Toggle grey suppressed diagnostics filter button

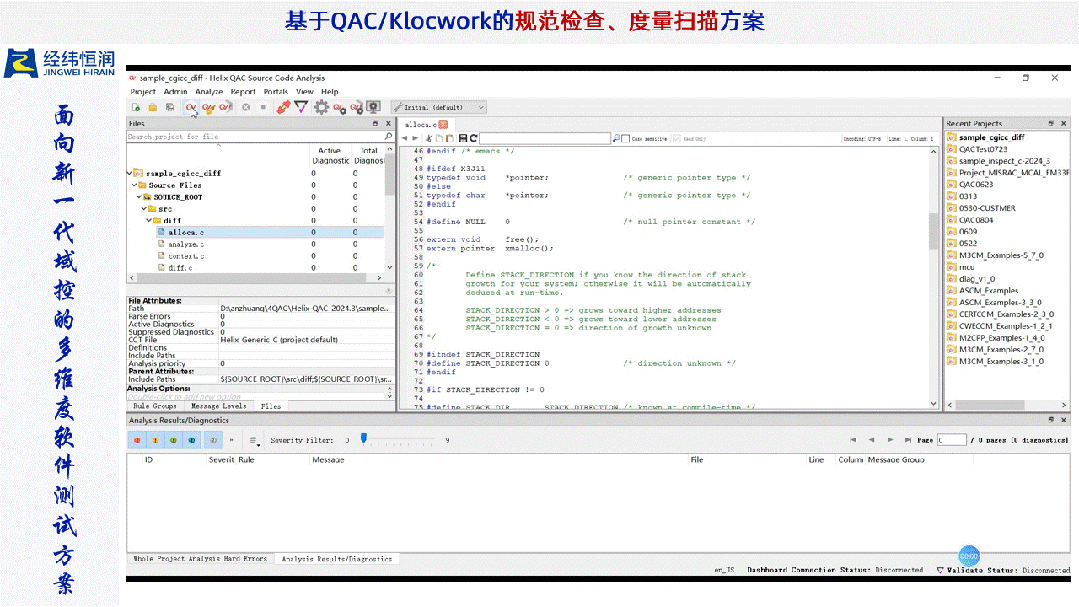pyautogui.click(x=213, y=440)
